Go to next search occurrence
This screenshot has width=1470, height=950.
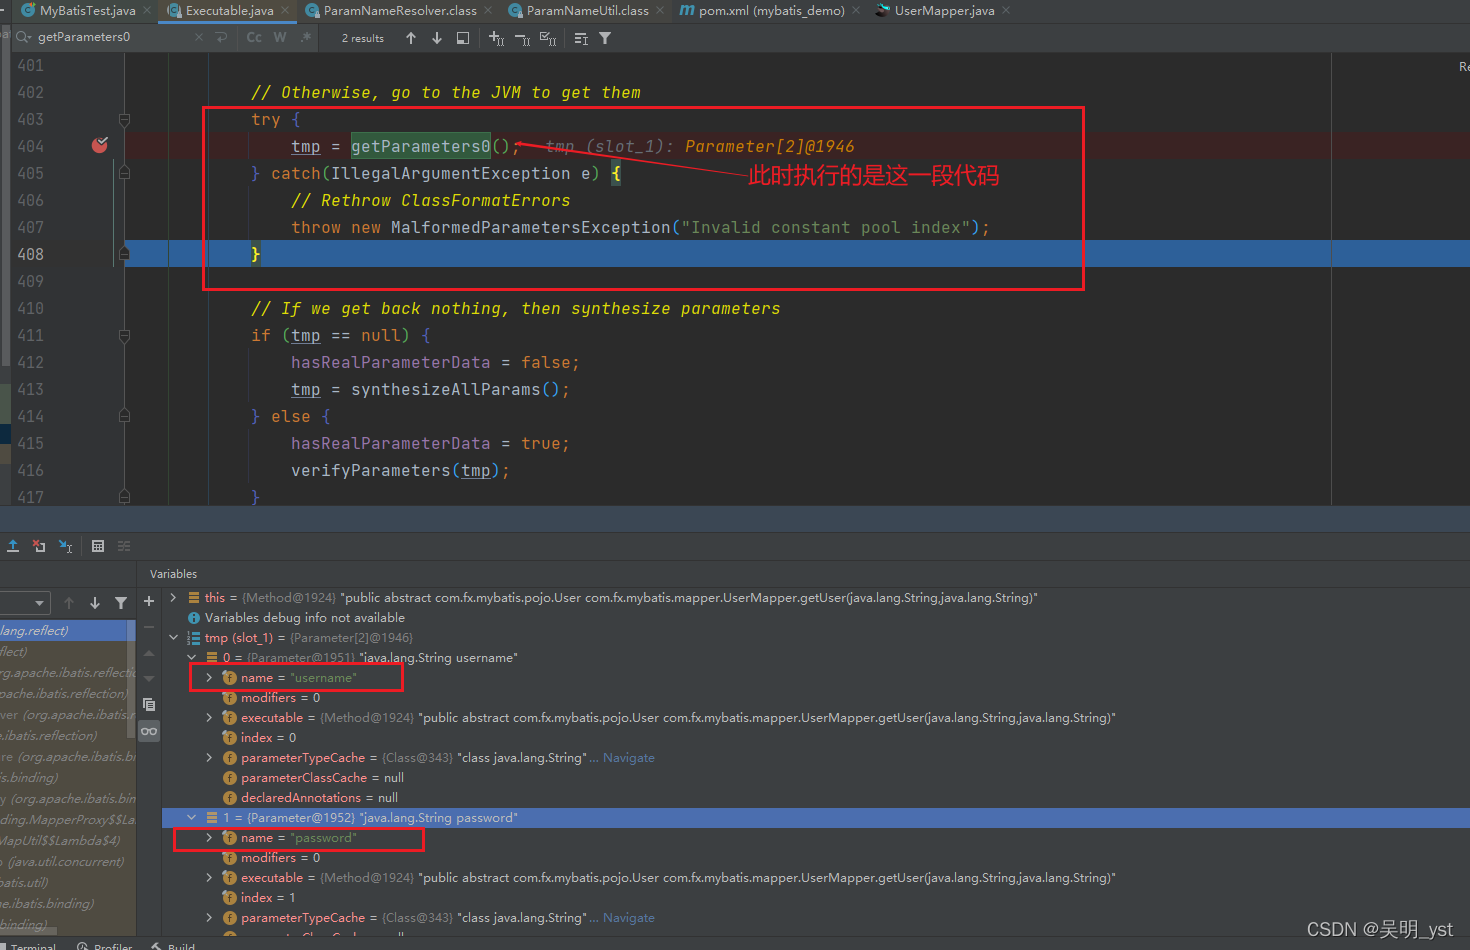pyautogui.click(x=437, y=38)
